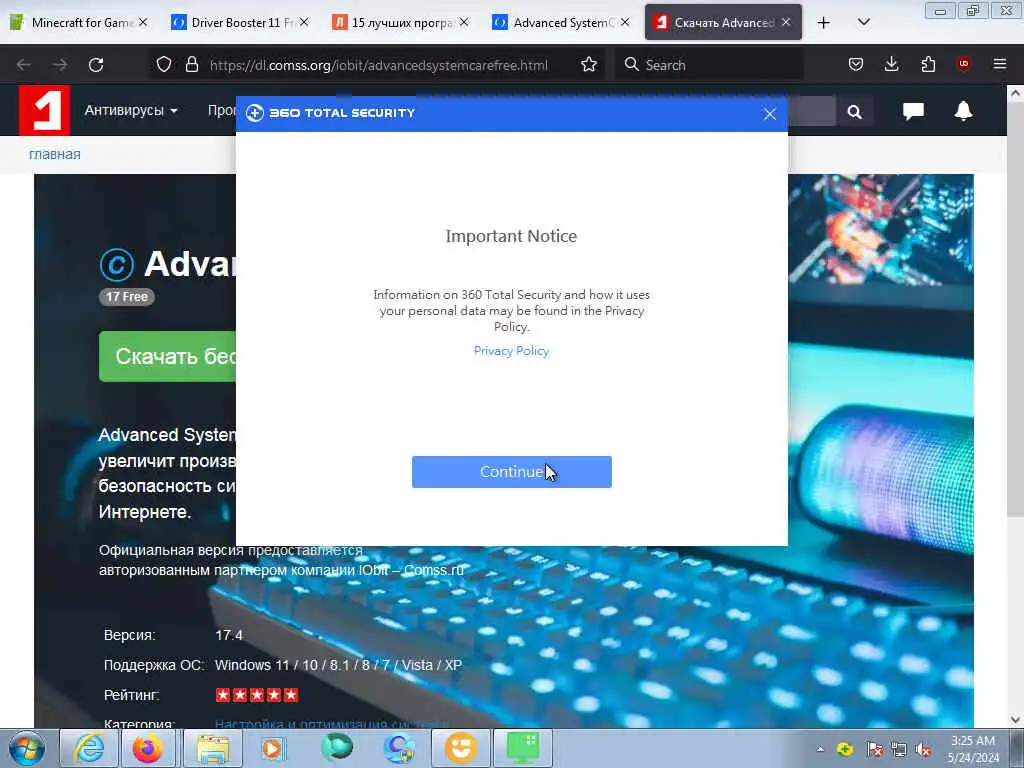This screenshot has width=1024, height=768.
Task: Go back to the previous page
Action: [24, 65]
